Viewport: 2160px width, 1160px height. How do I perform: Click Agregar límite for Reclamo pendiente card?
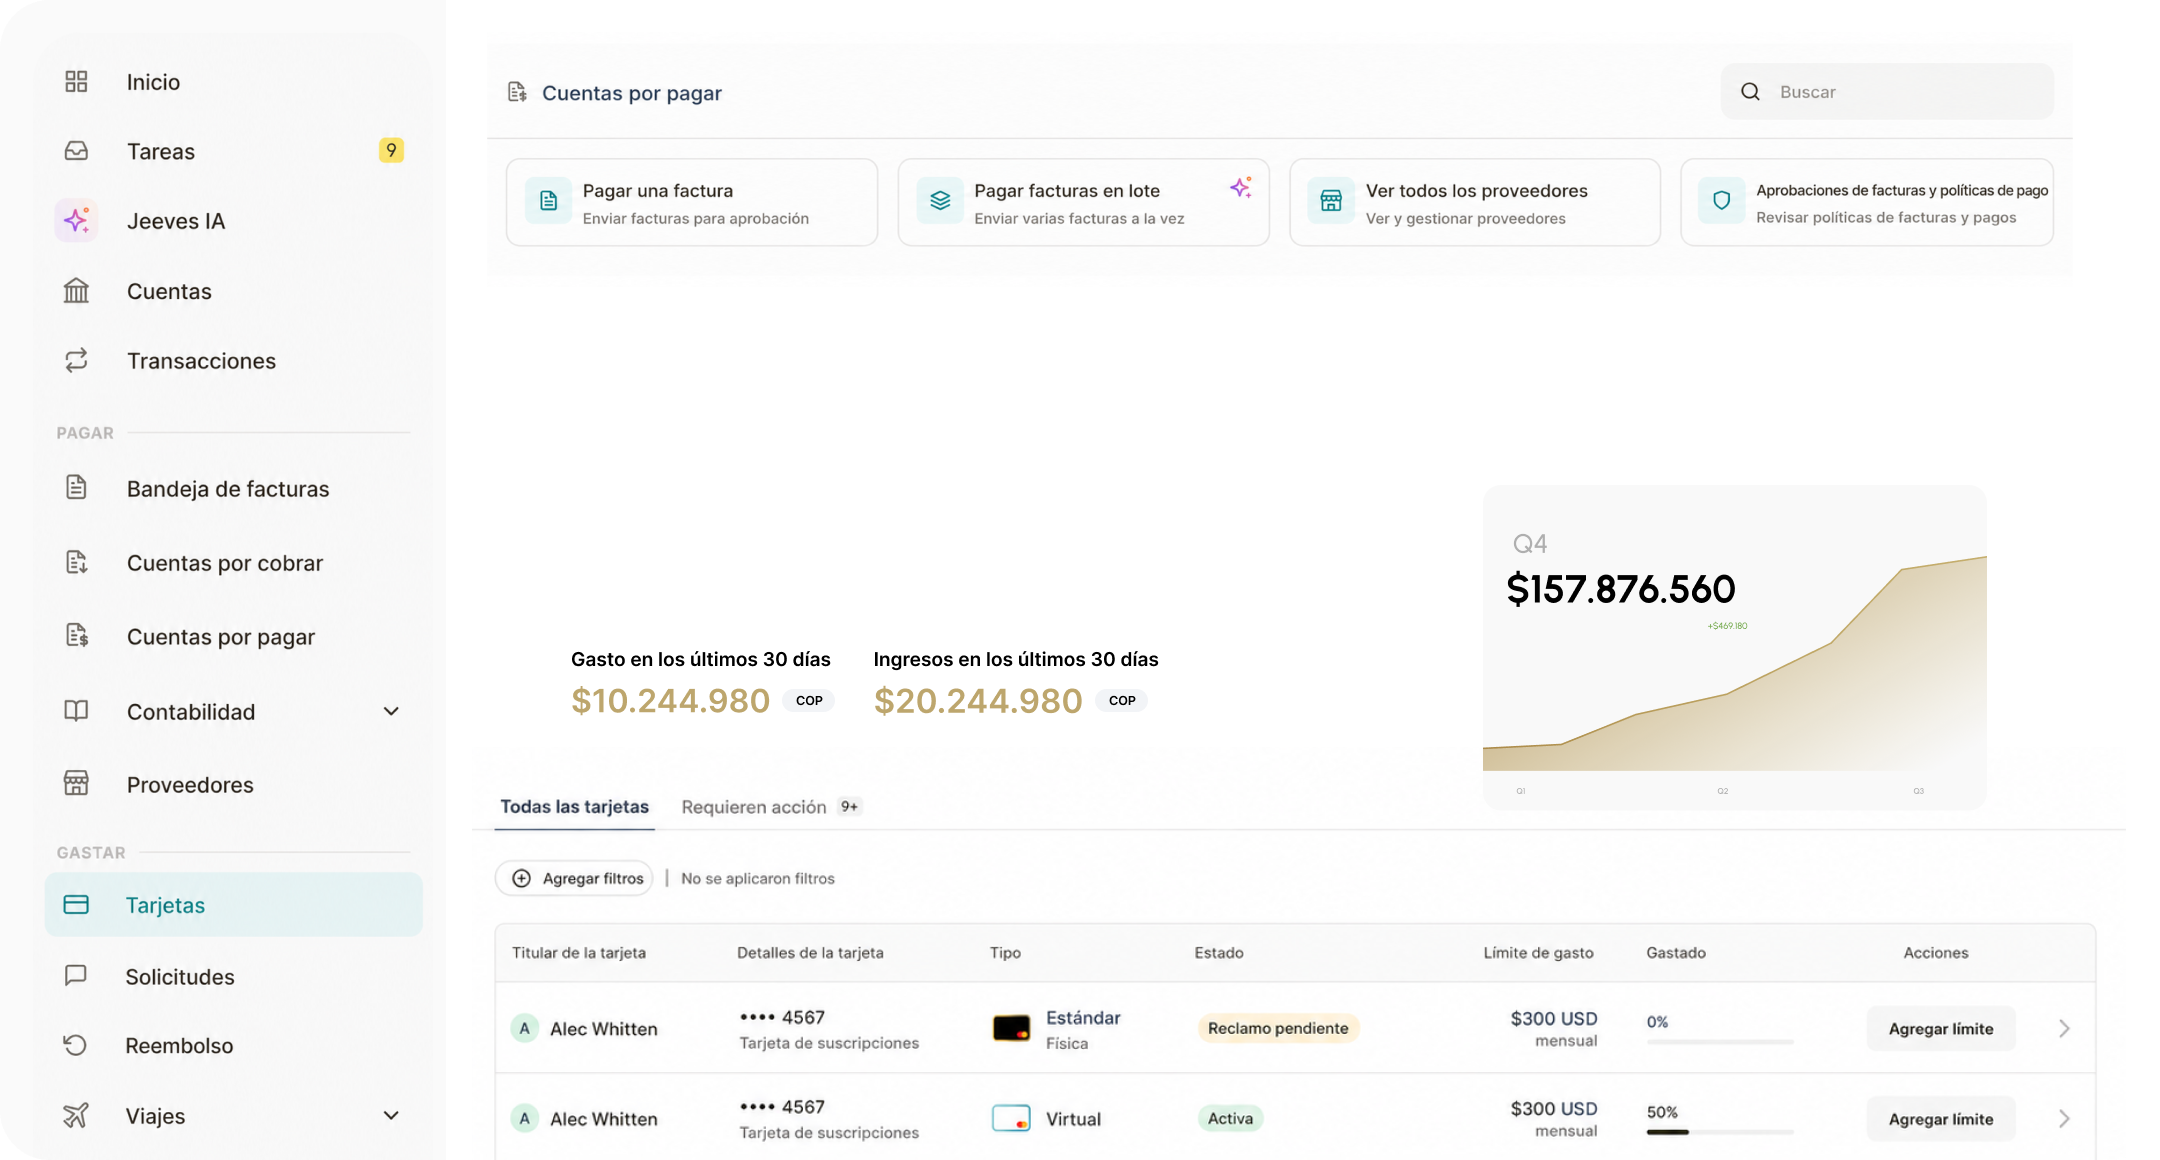tap(1941, 1028)
